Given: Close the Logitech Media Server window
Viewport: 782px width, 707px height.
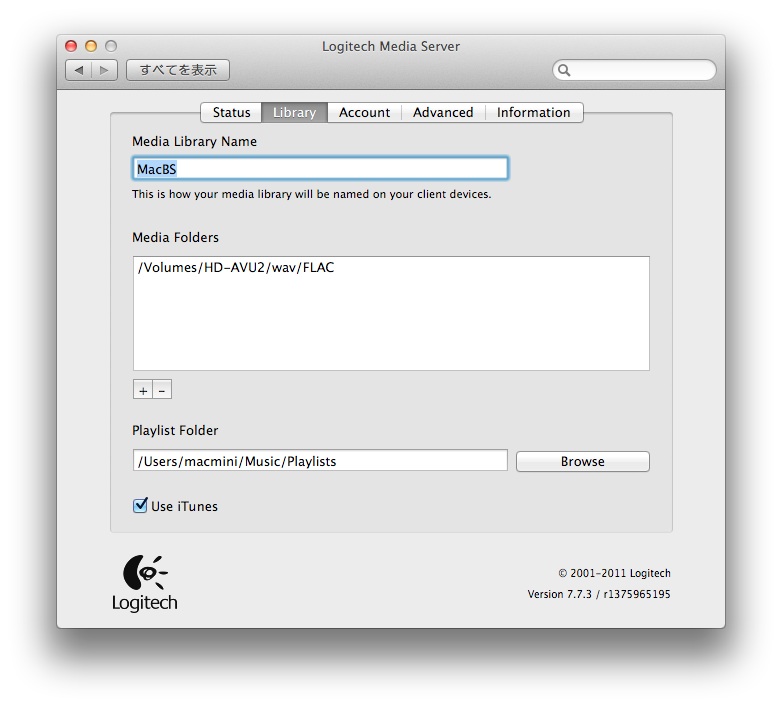Looking at the screenshot, I should pos(71,46).
